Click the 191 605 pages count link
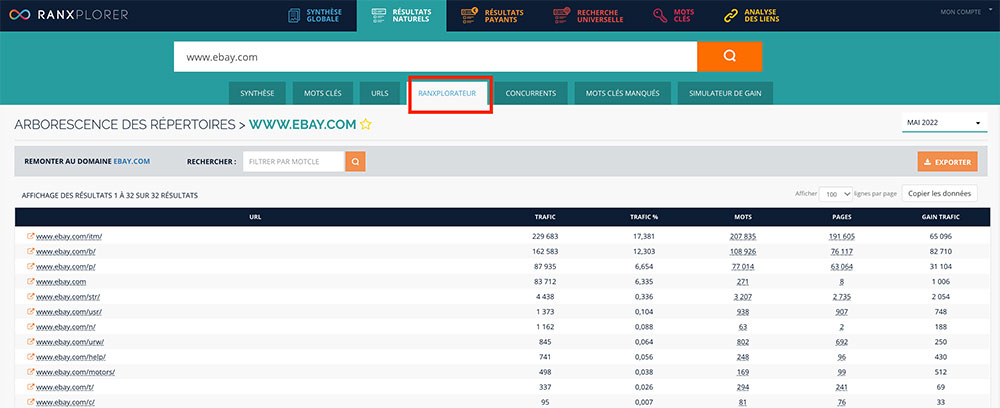Viewport: 1000px width, 408px height. click(842, 237)
